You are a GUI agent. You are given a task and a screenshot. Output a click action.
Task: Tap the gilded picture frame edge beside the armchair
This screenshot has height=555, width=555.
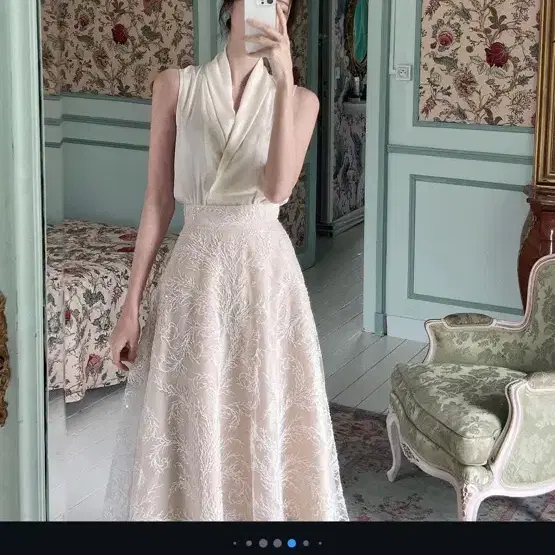pos(545,96)
